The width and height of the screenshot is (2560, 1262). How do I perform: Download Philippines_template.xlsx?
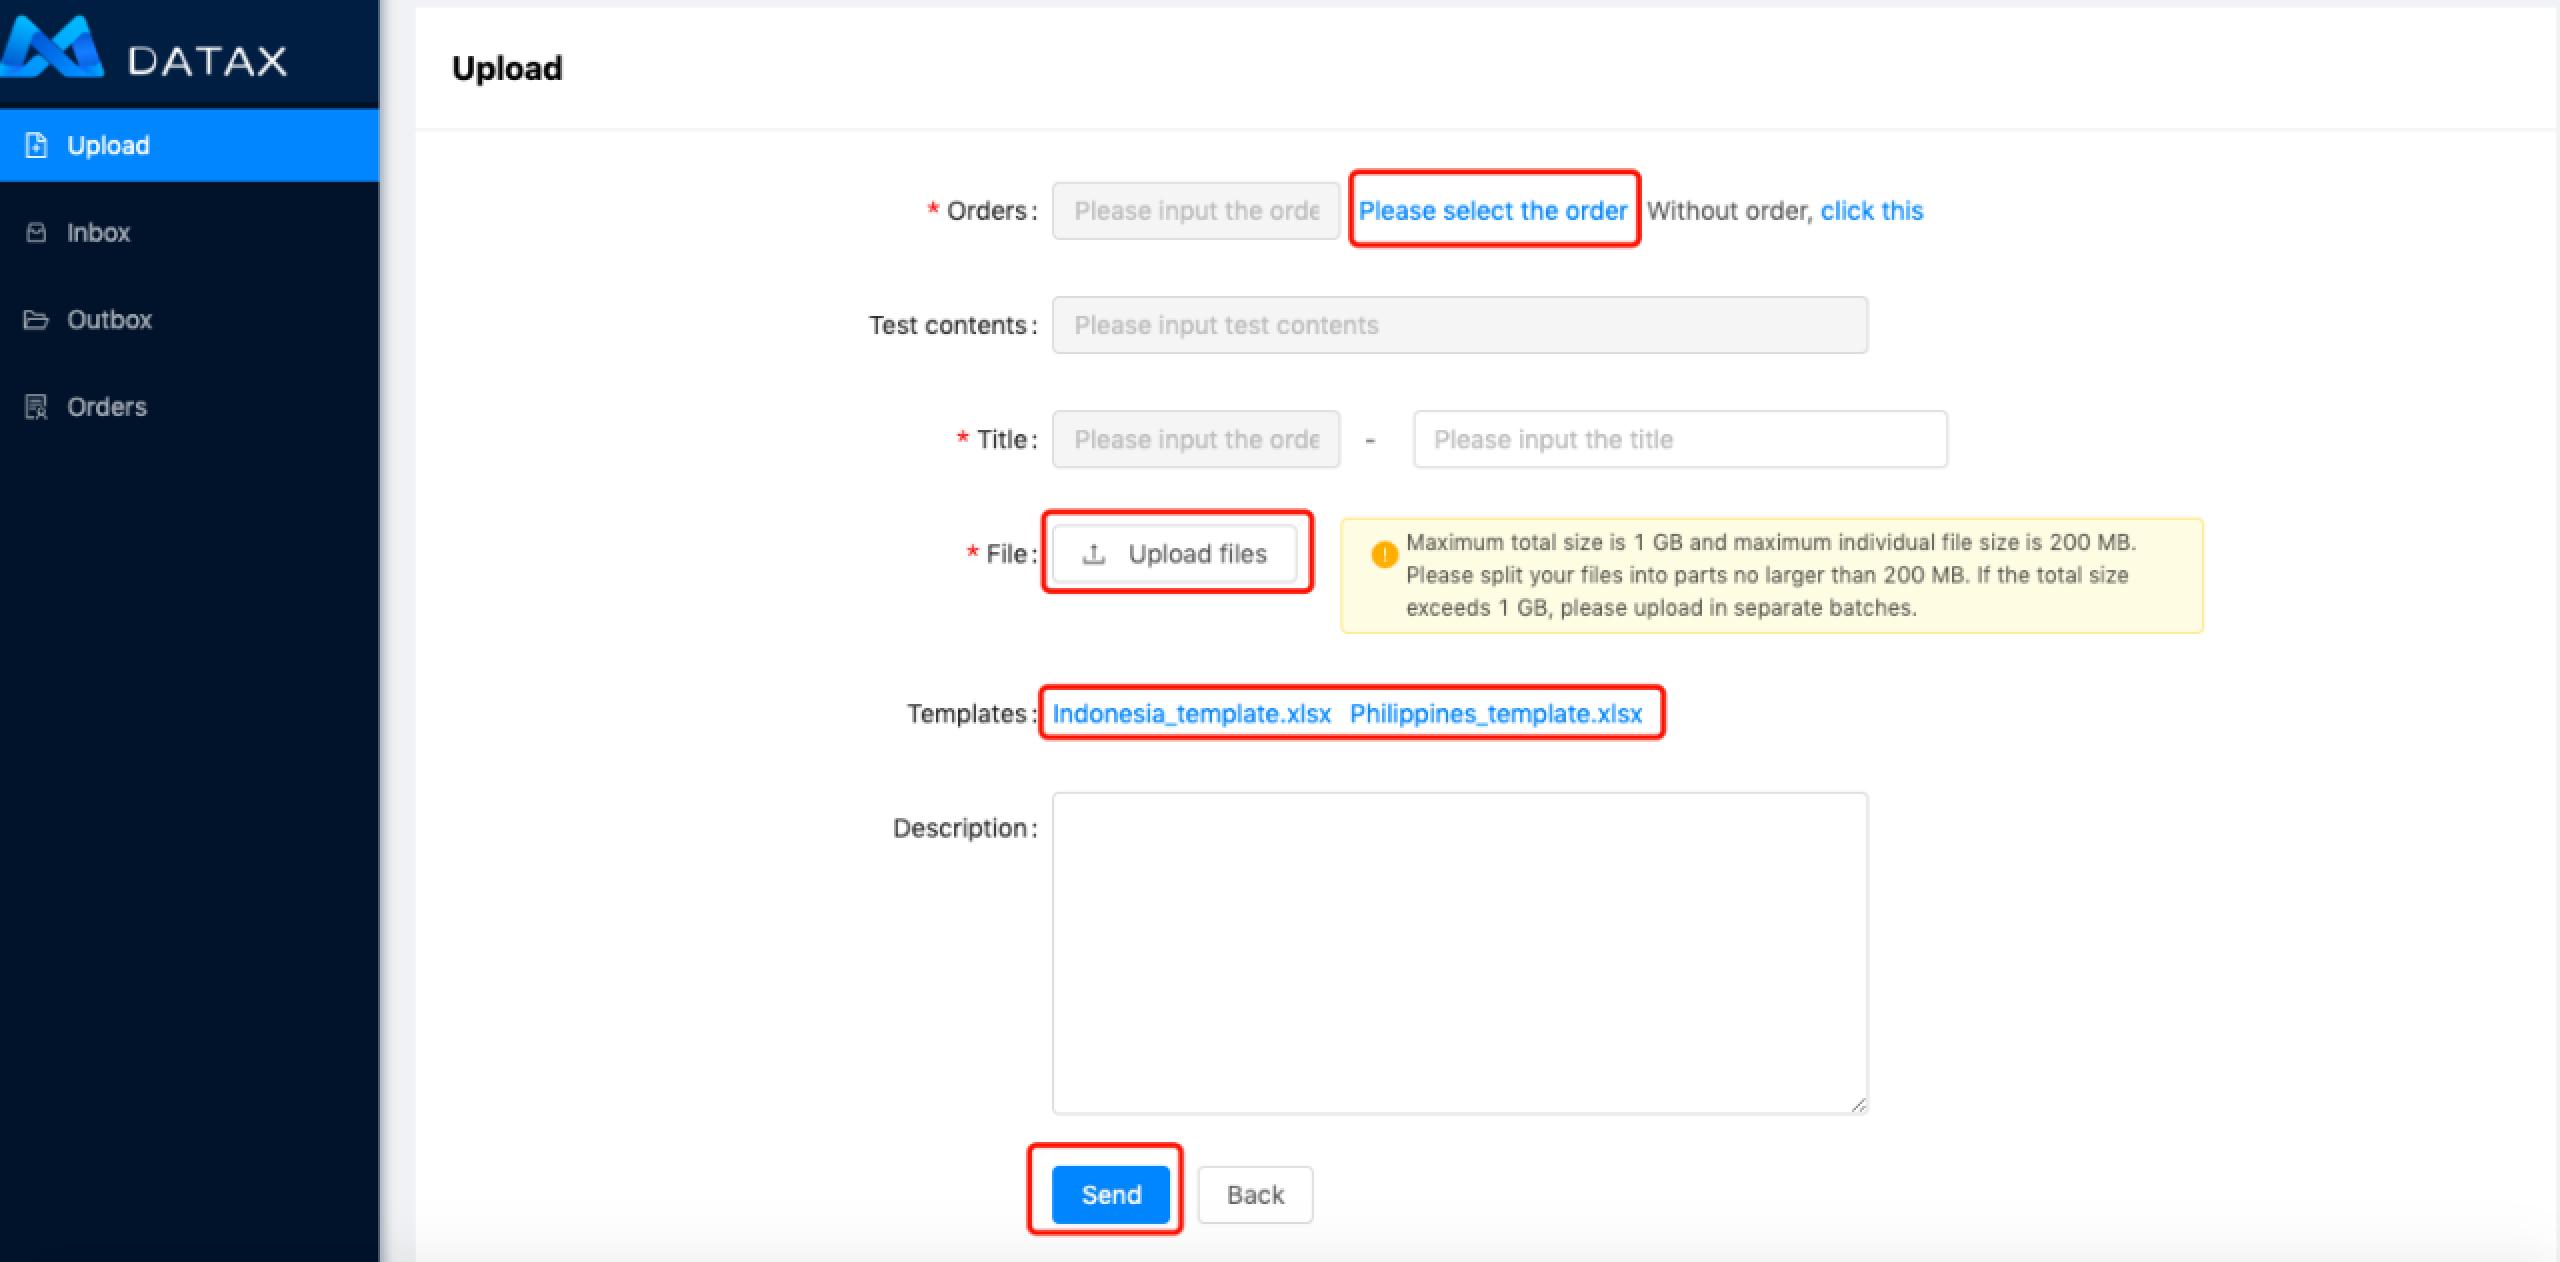pos(1495,714)
